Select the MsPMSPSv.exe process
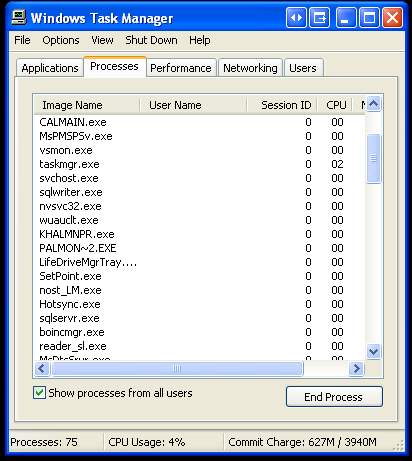 [199, 136]
